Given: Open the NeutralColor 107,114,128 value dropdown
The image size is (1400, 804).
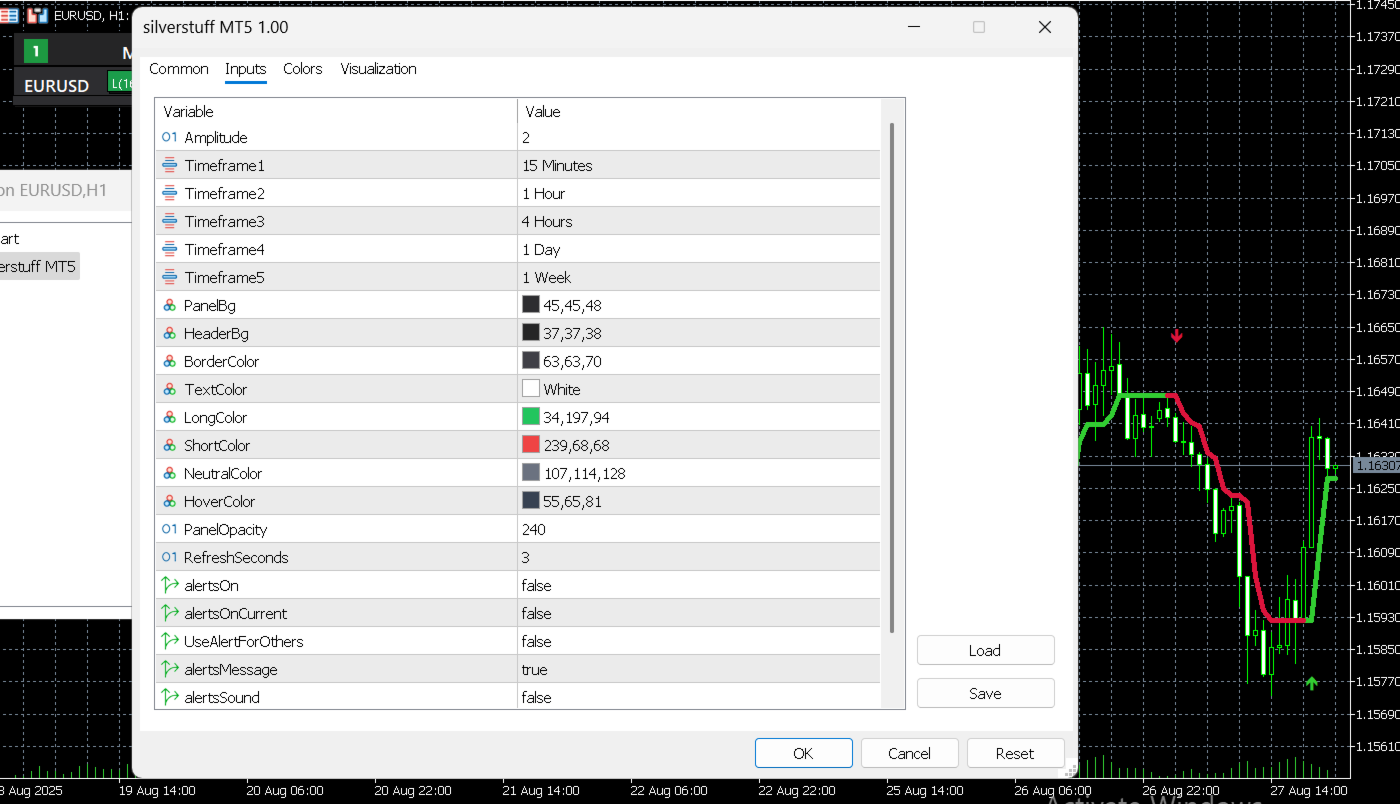Looking at the screenshot, I should coord(698,473).
